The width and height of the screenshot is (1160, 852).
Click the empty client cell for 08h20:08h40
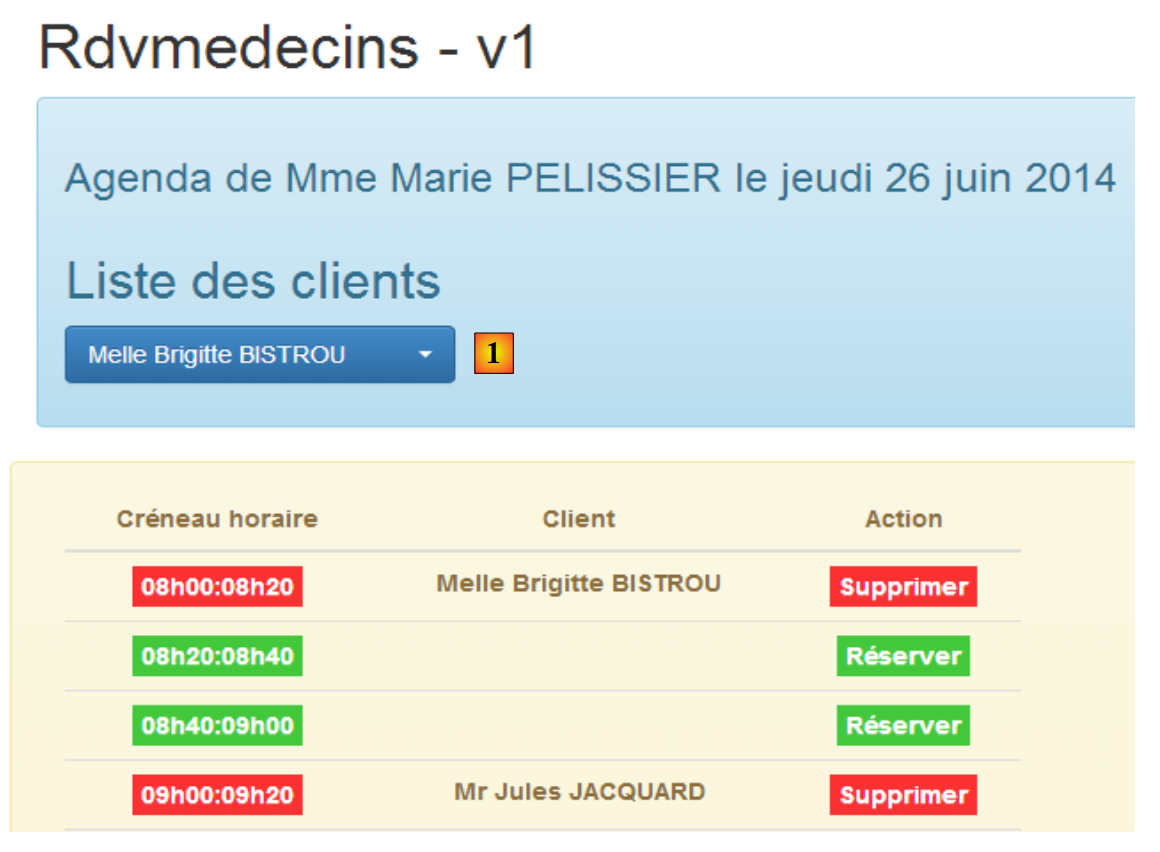(x=579, y=656)
